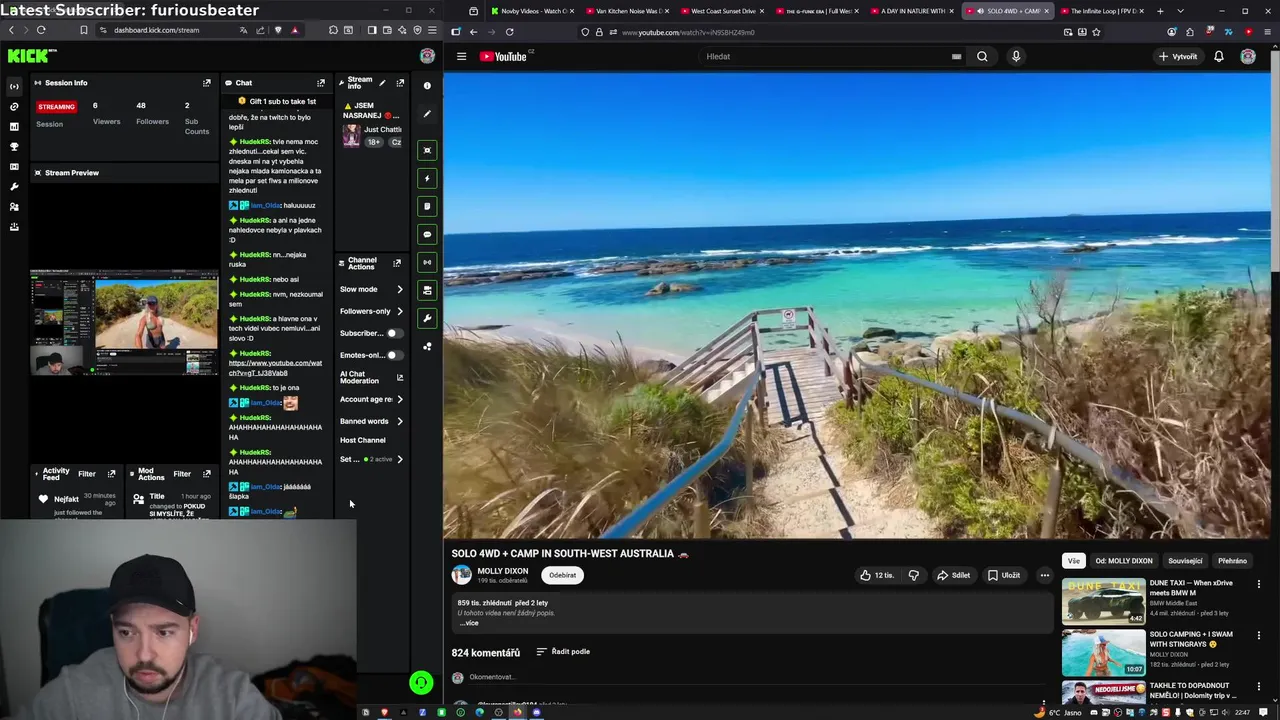The height and width of the screenshot is (720, 1280).
Task: Pop out the Stream Info panel
Action: click(400, 83)
